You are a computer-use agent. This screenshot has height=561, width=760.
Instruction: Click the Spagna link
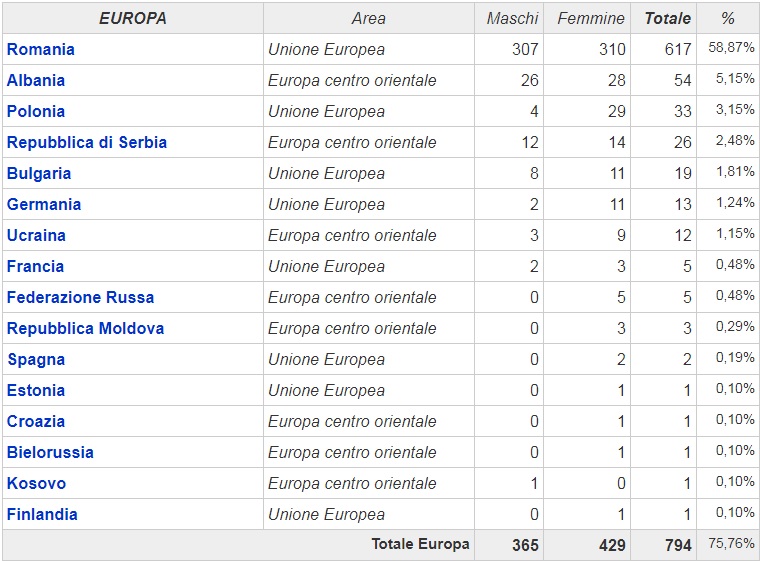36,359
